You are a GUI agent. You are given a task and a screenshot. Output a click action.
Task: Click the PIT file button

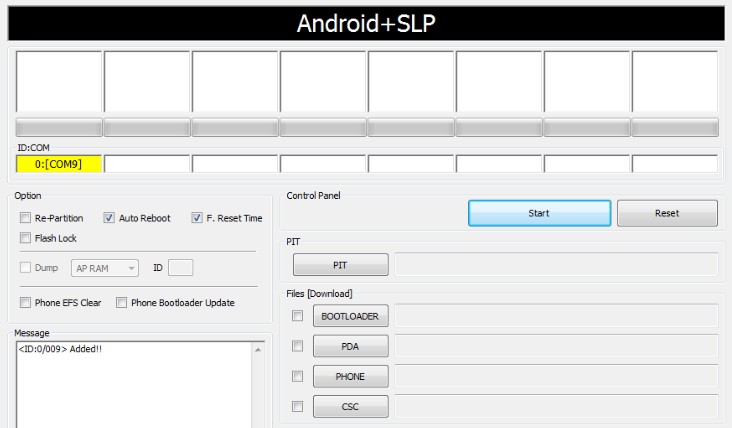click(x=340, y=265)
